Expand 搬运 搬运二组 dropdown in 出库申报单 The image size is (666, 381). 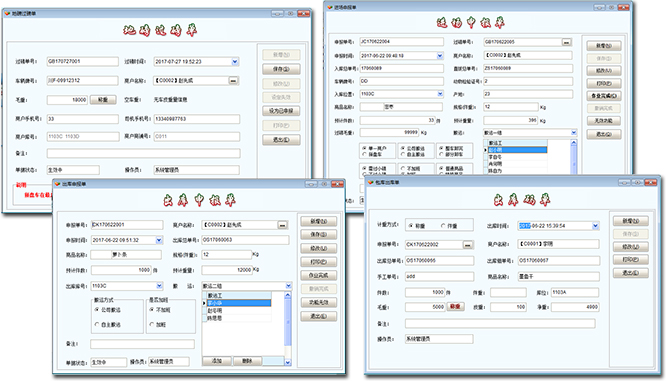(288, 286)
